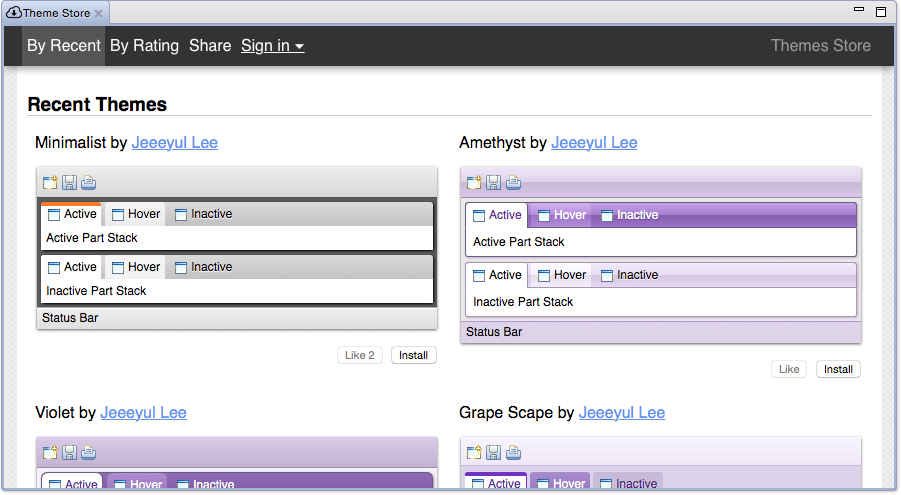Click the Hover tab in Amethyst active stack

click(560, 215)
